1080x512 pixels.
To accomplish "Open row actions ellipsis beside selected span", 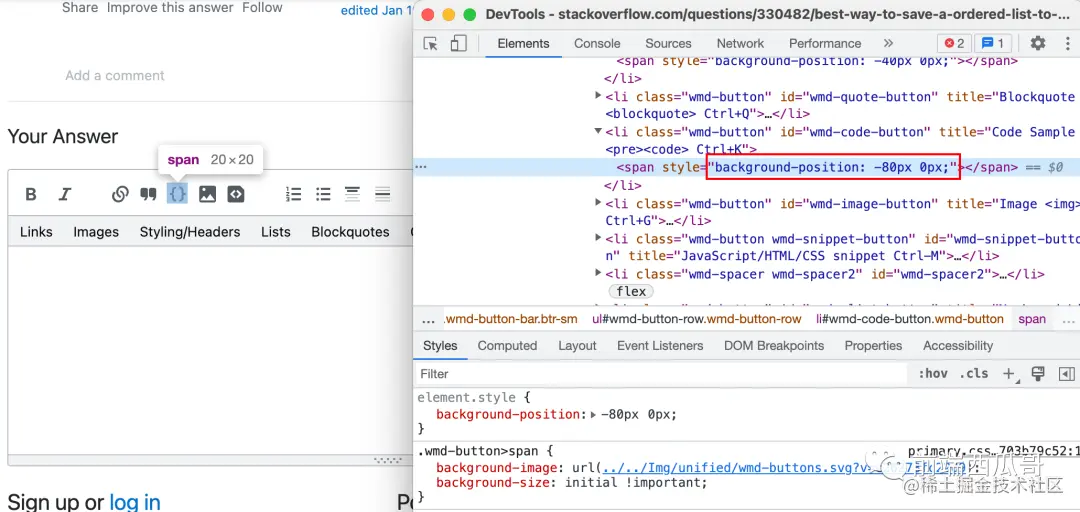I will (420, 167).
